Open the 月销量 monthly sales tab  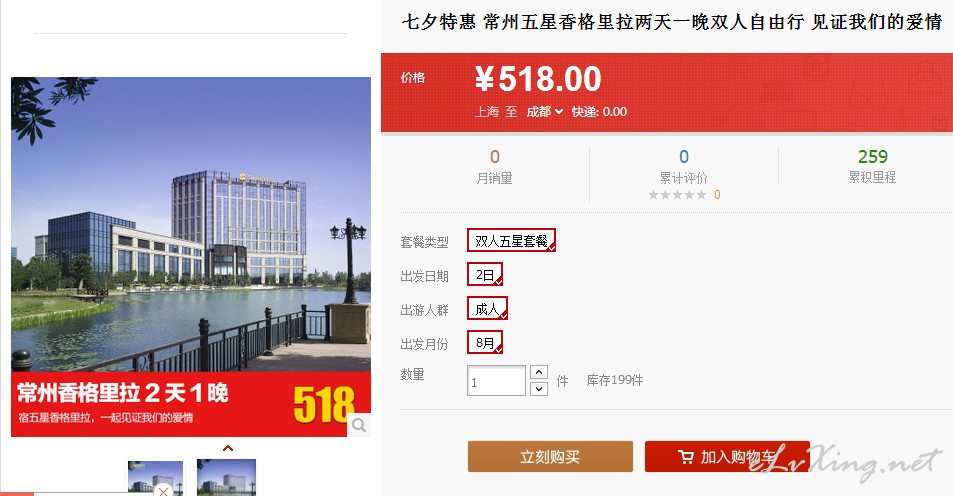[494, 178]
